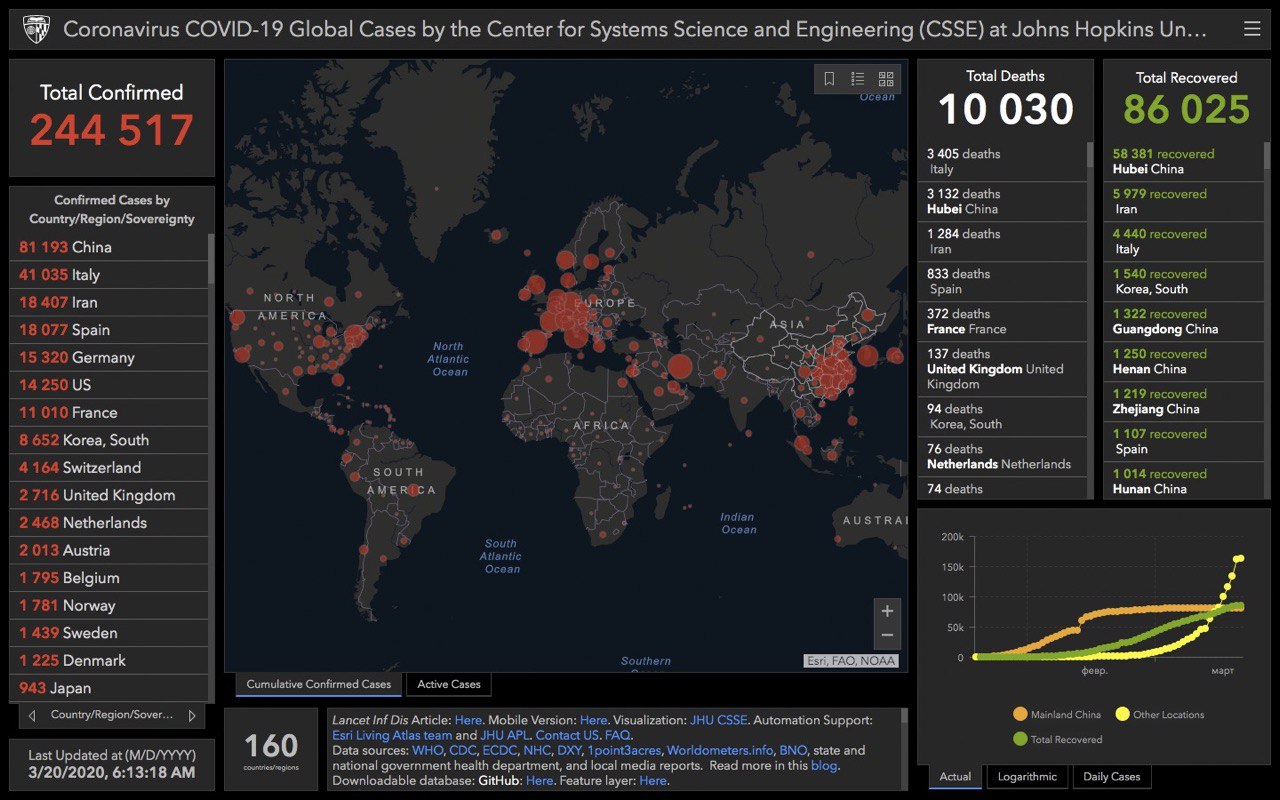
Task: Go to previous country list page arrow
Action: pos(32,715)
